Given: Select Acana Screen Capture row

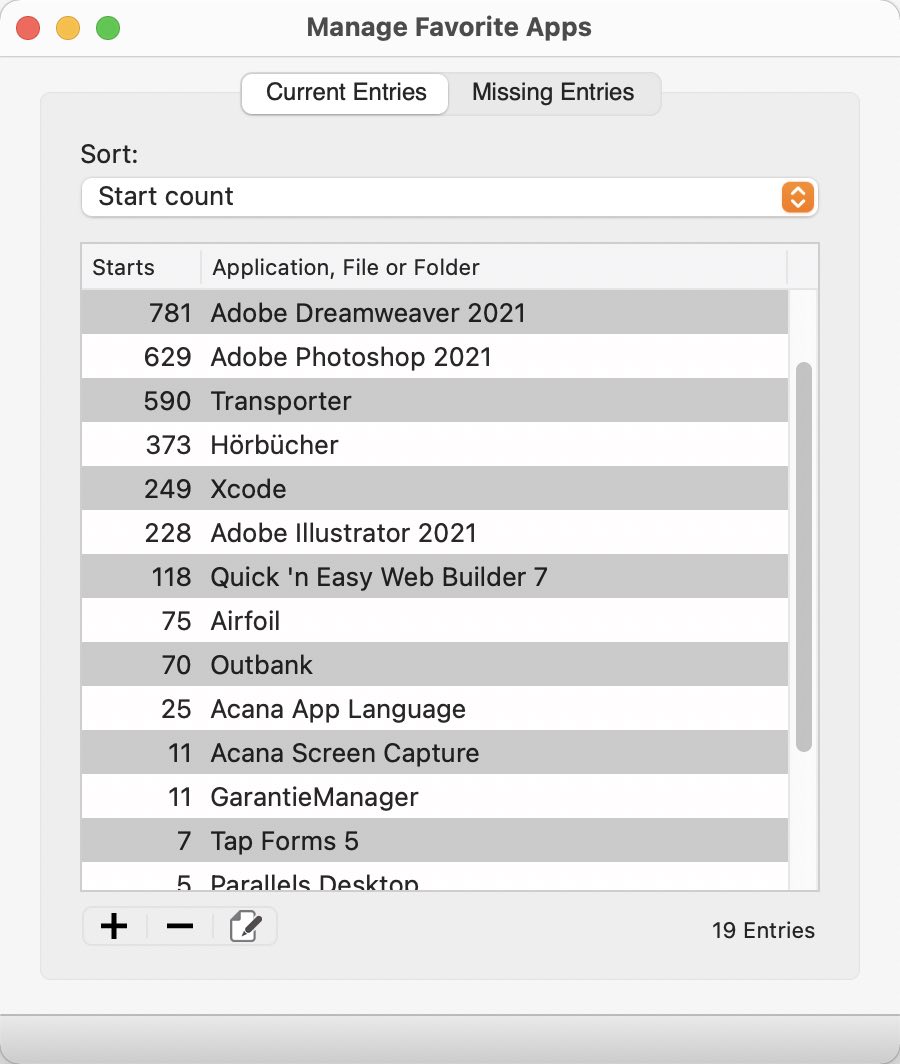Looking at the screenshot, I should click(x=434, y=753).
